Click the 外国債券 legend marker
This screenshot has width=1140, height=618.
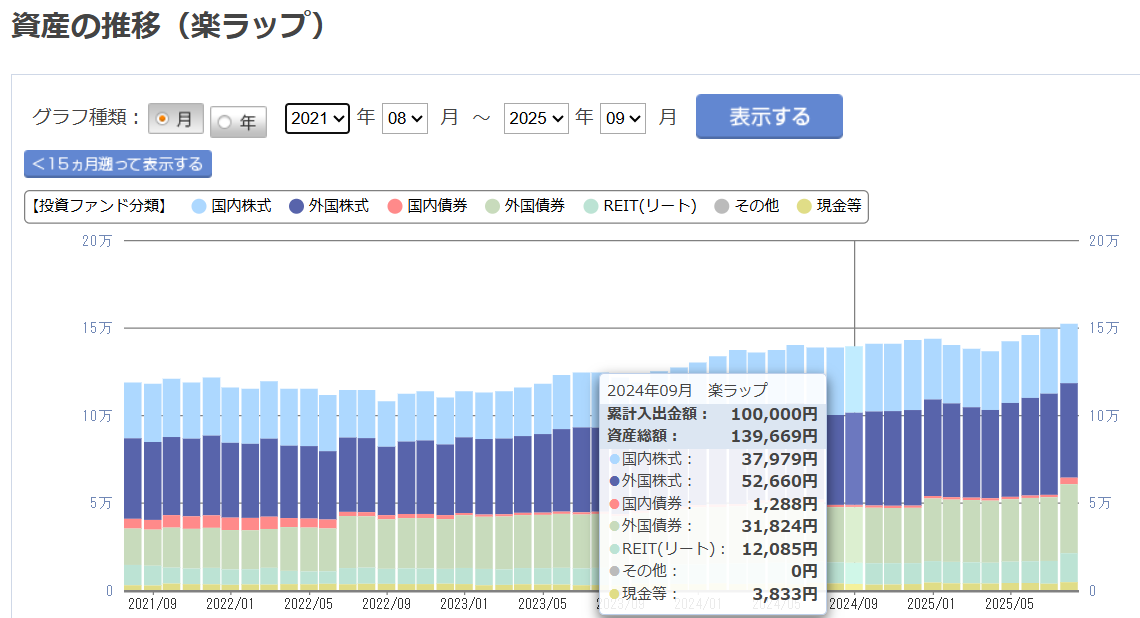492,206
